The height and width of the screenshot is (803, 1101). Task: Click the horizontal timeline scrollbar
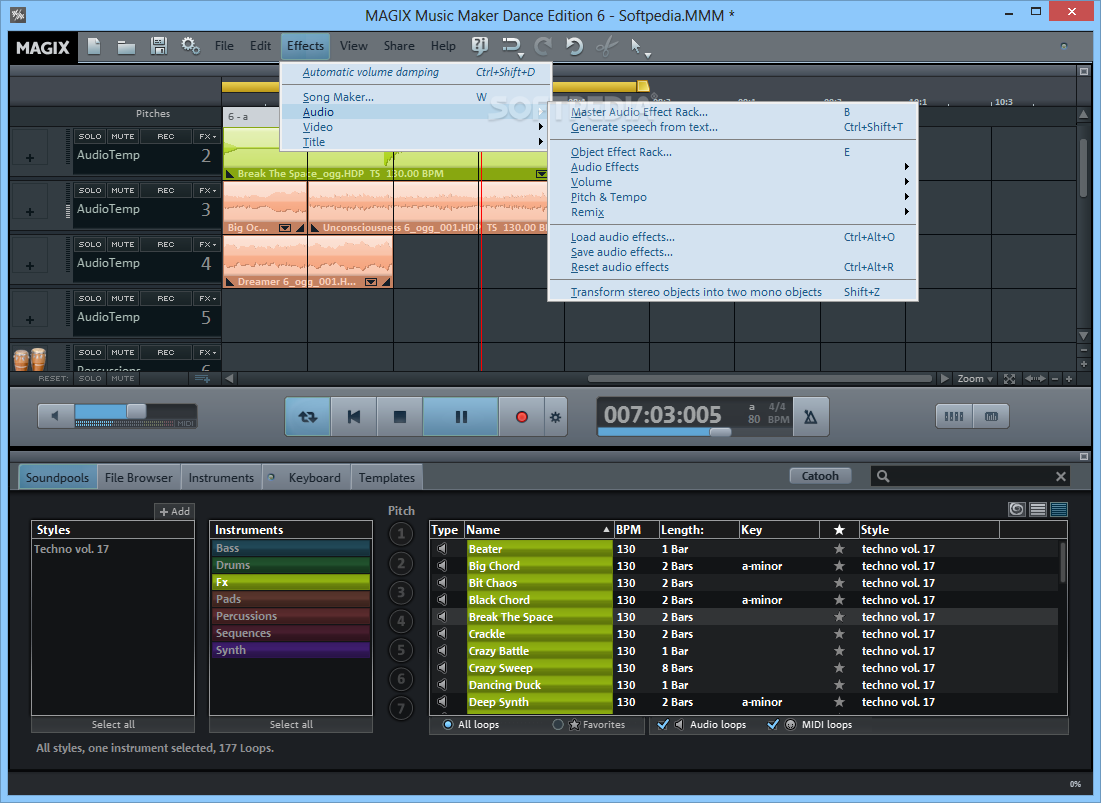[760, 378]
